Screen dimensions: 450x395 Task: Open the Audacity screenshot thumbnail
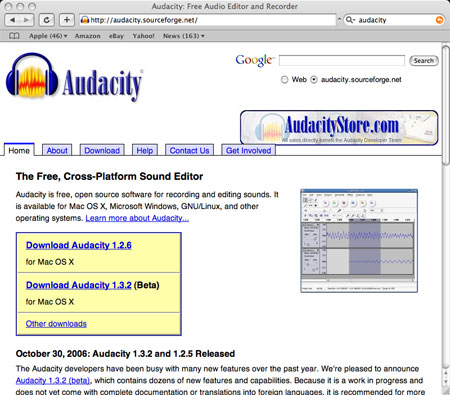[359, 241]
